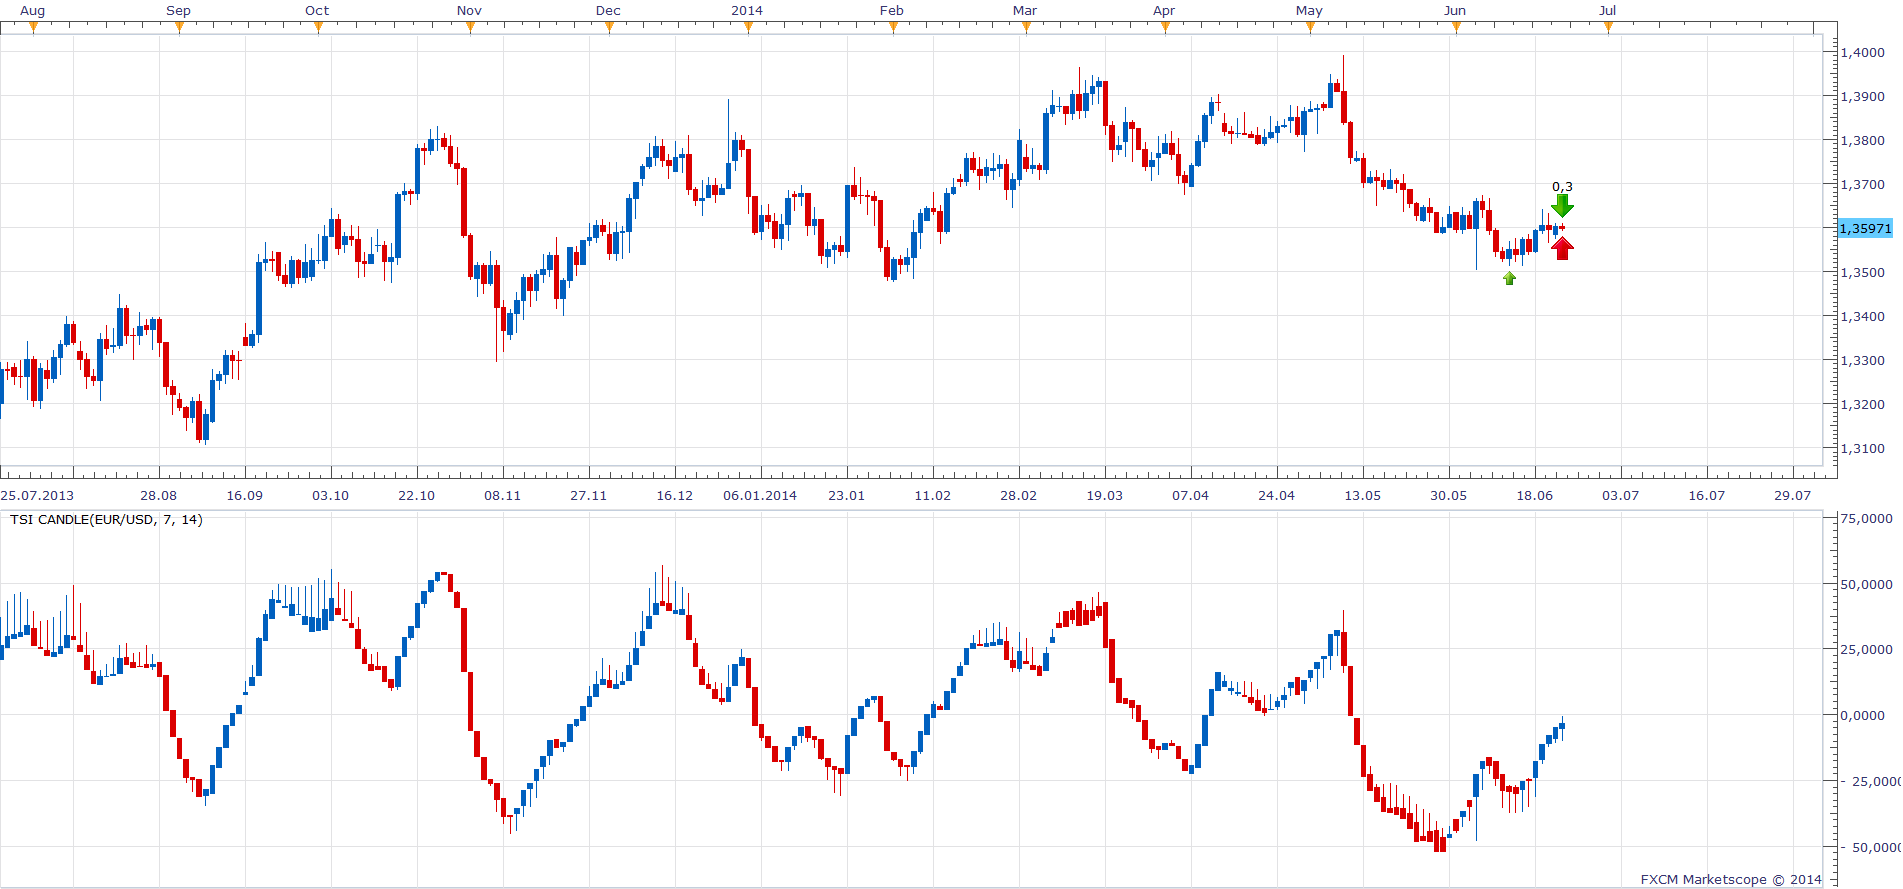Click the 28.02 date label
This screenshot has width=1903, height=889.
coord(1018,495)
